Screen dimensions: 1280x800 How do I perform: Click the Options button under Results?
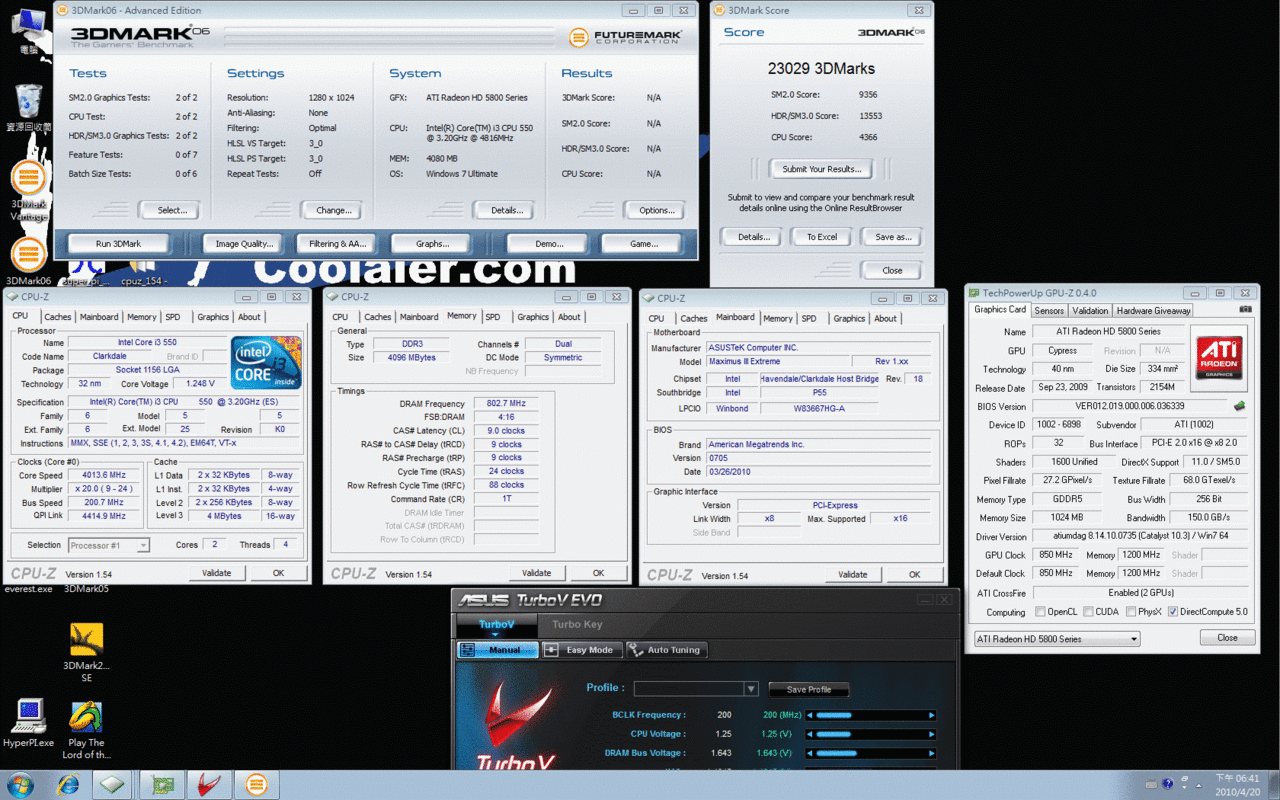(656, 210)
